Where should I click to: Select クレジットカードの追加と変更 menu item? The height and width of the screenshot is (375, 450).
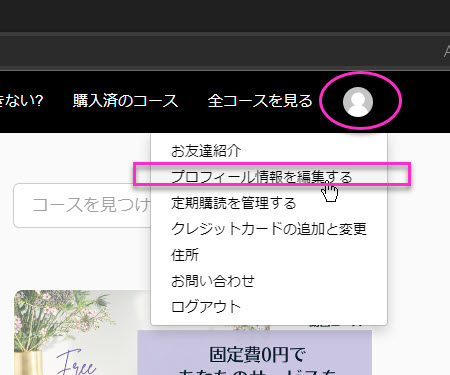pos(269,229)
